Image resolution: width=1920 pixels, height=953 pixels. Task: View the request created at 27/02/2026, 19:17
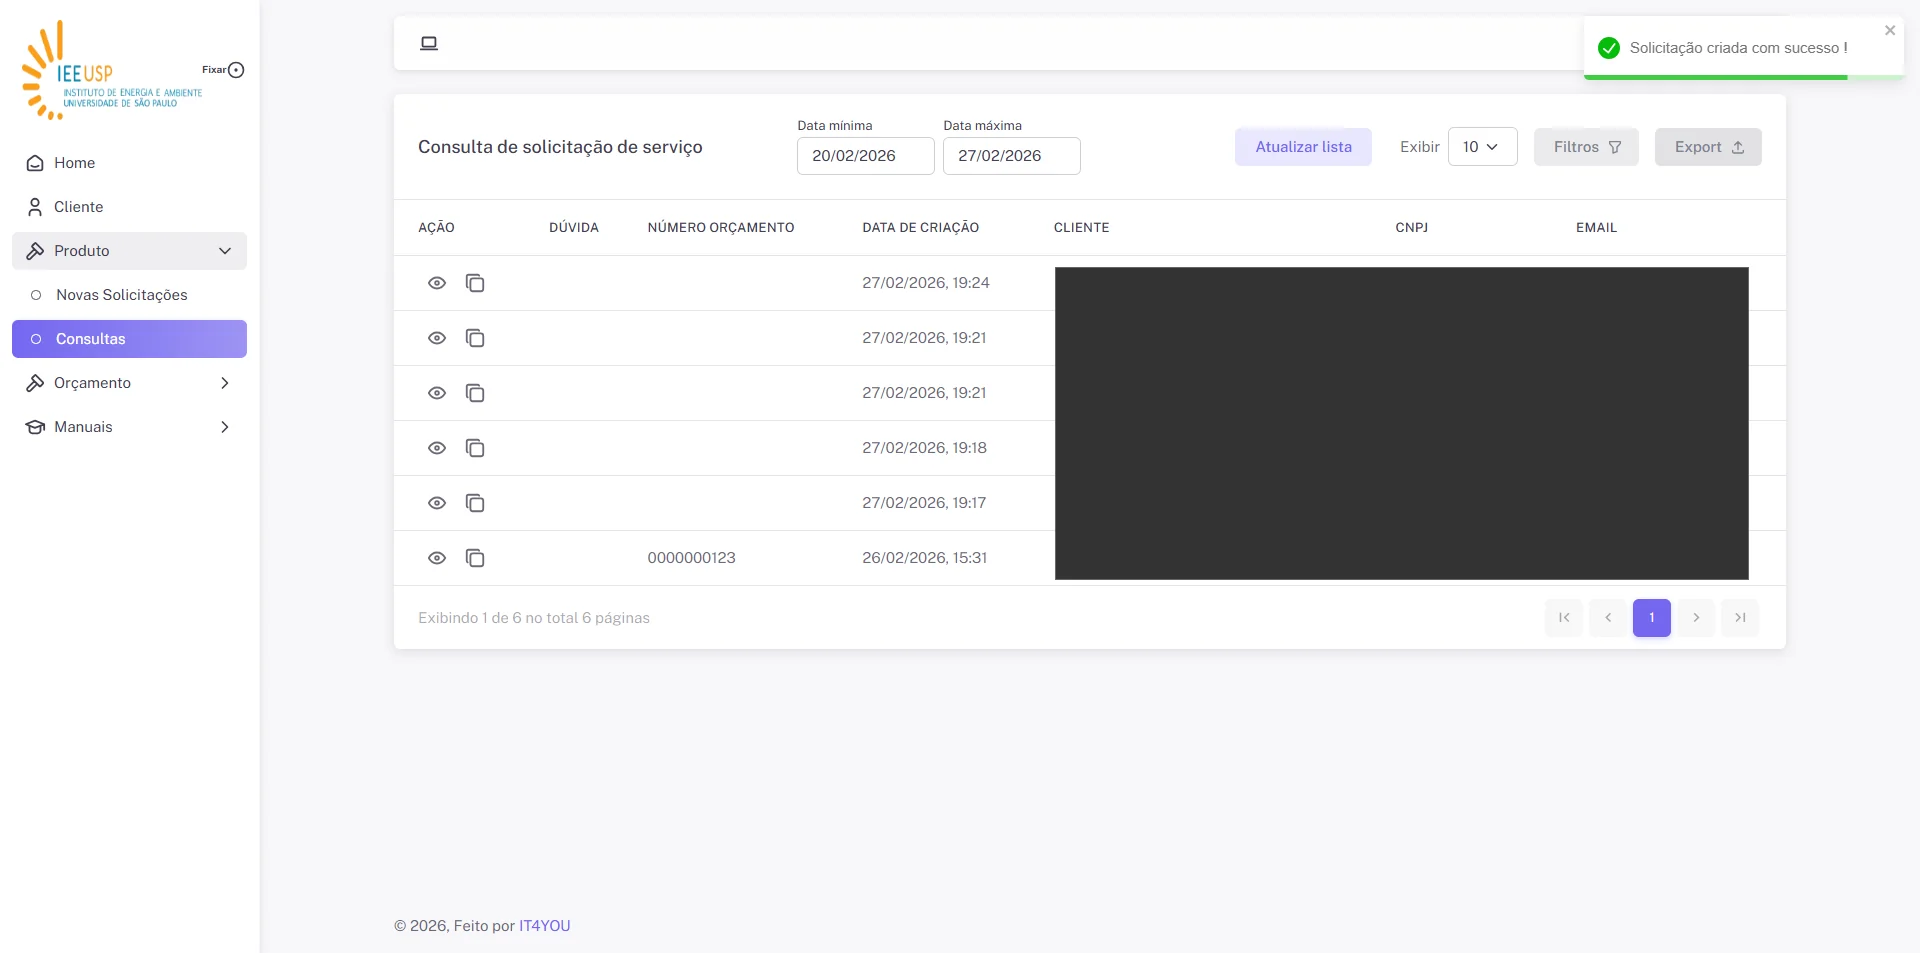(x=437, y=503)
